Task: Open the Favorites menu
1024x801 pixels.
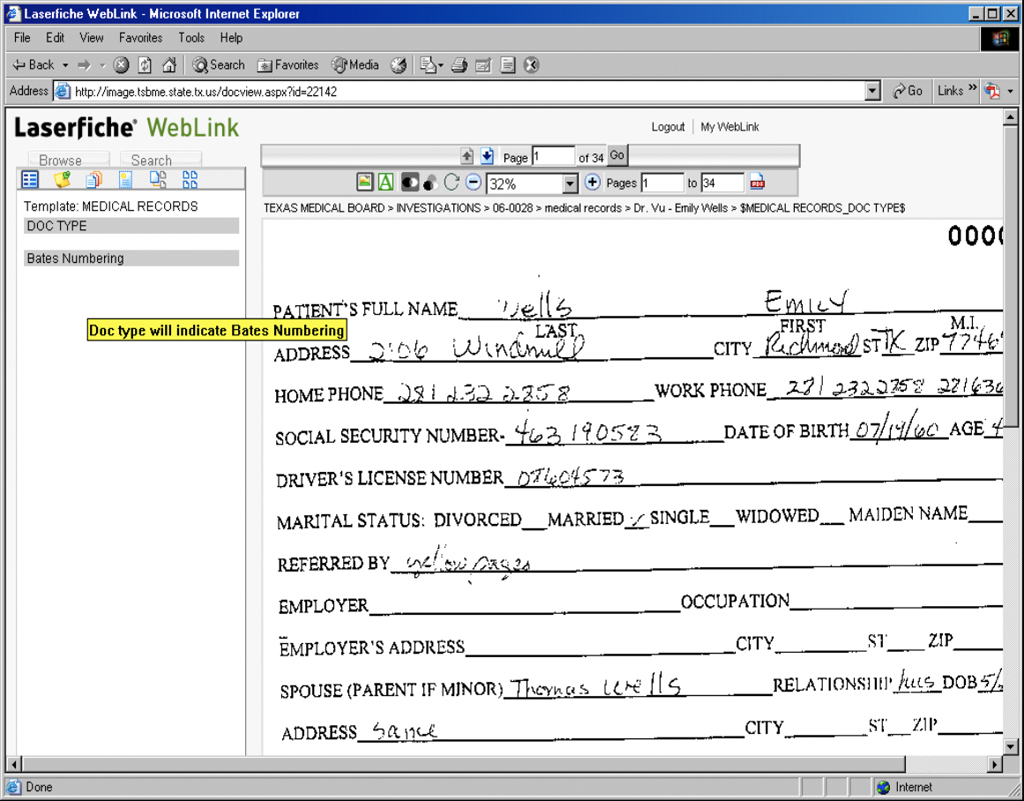Action: [140, 38]
